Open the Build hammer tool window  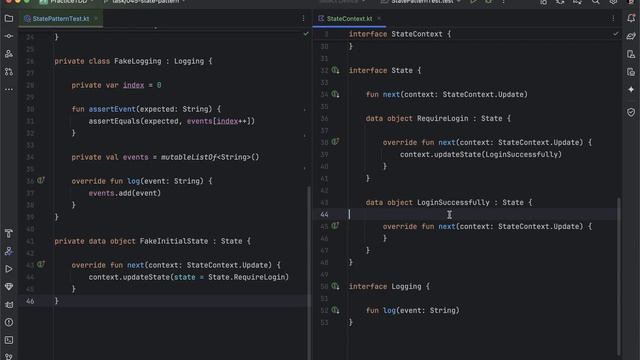pos(9,233)
